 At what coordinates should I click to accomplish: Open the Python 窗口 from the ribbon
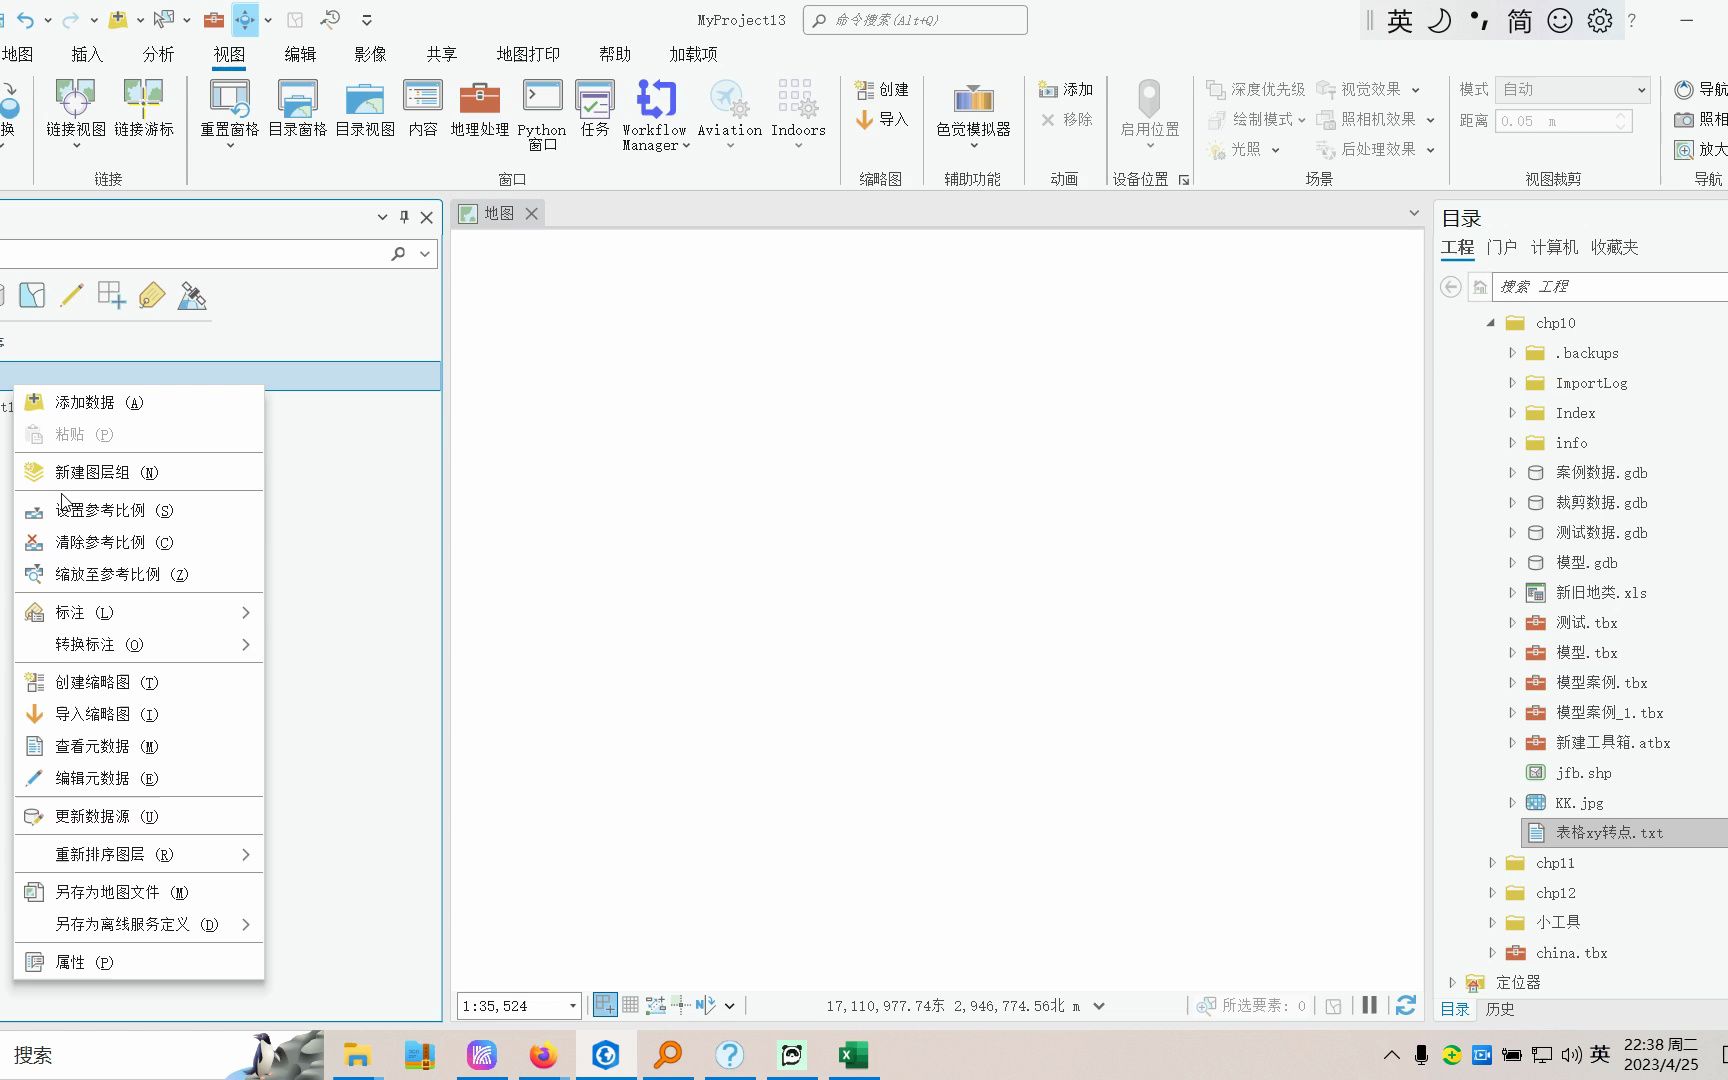[541, 113]
